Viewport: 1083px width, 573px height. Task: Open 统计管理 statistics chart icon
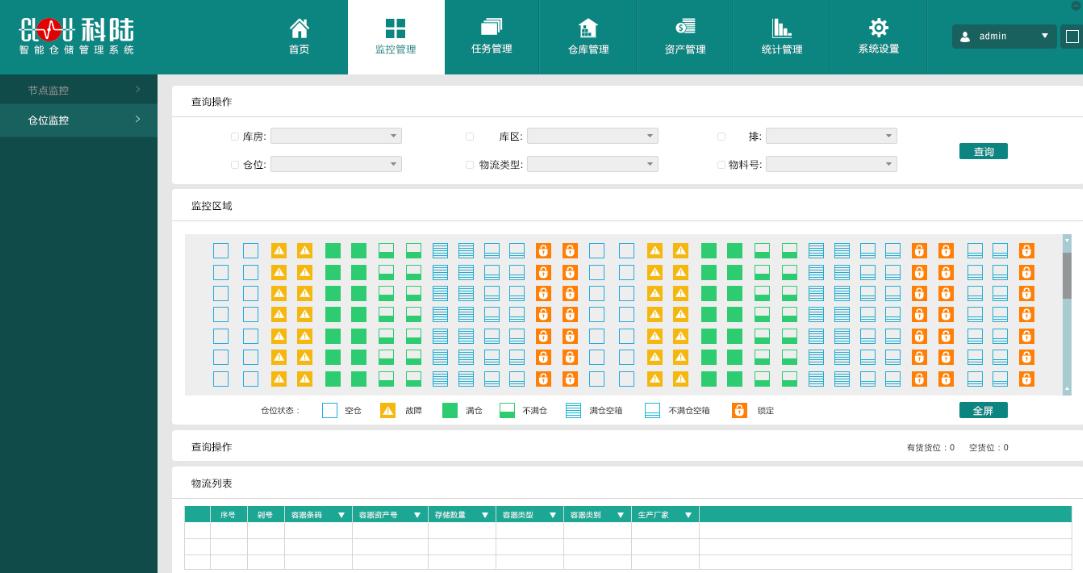[781, 29]
